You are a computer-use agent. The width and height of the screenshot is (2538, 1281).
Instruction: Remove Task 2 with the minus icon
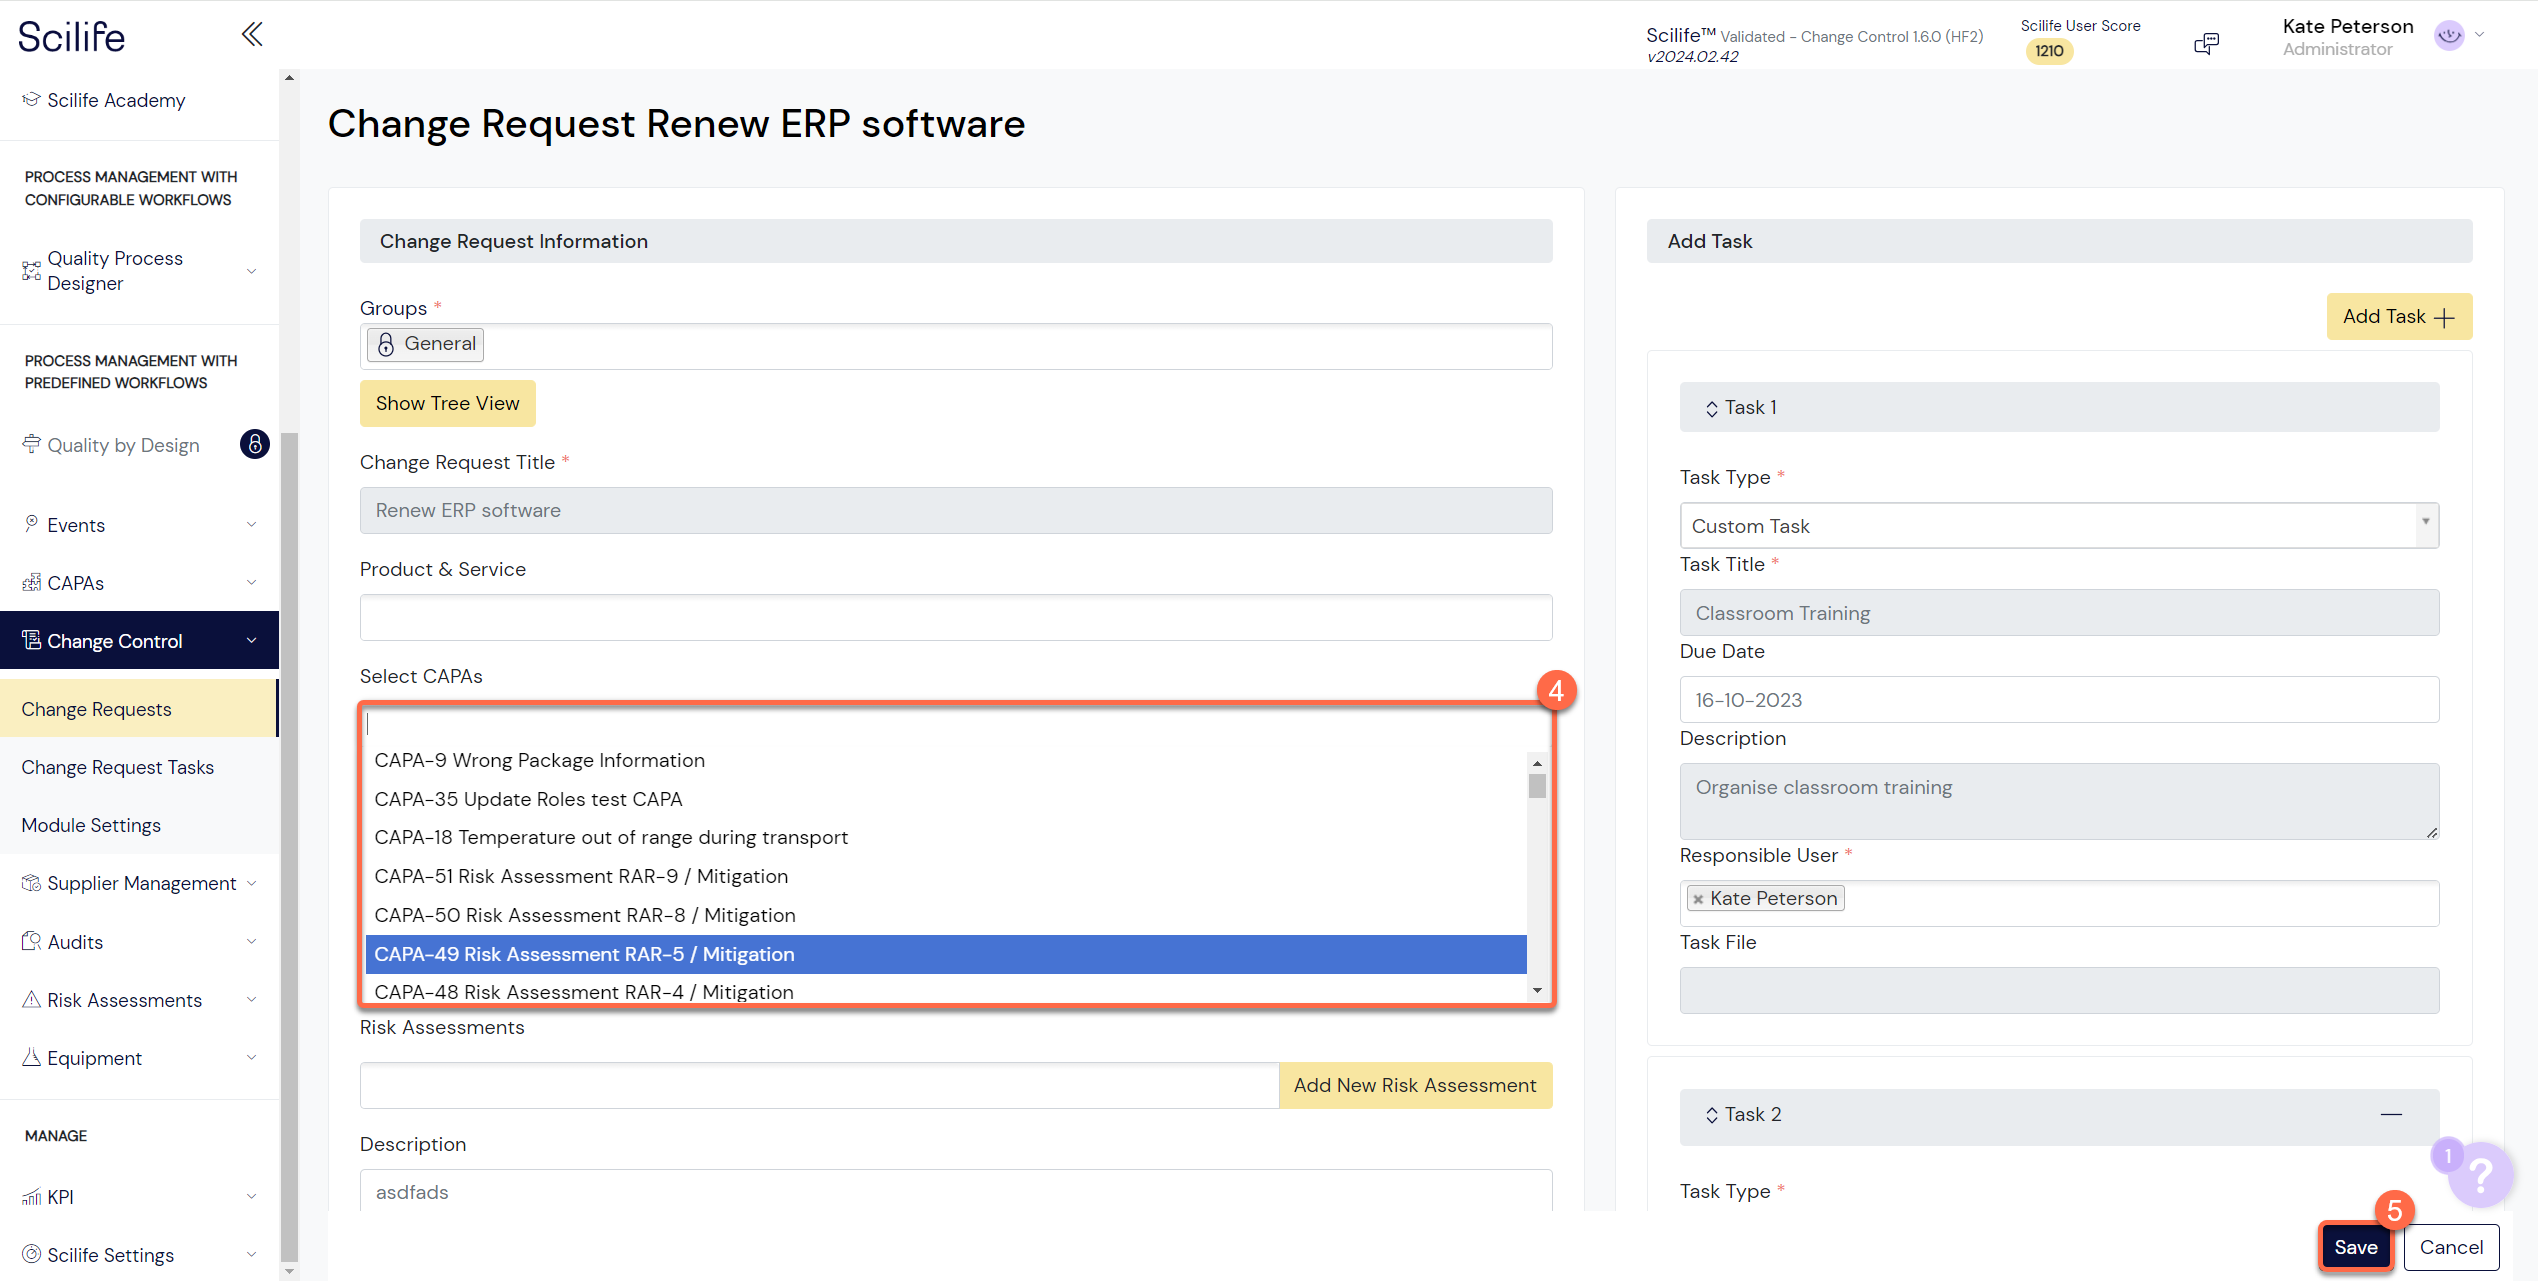[x=2391, y=1114]
